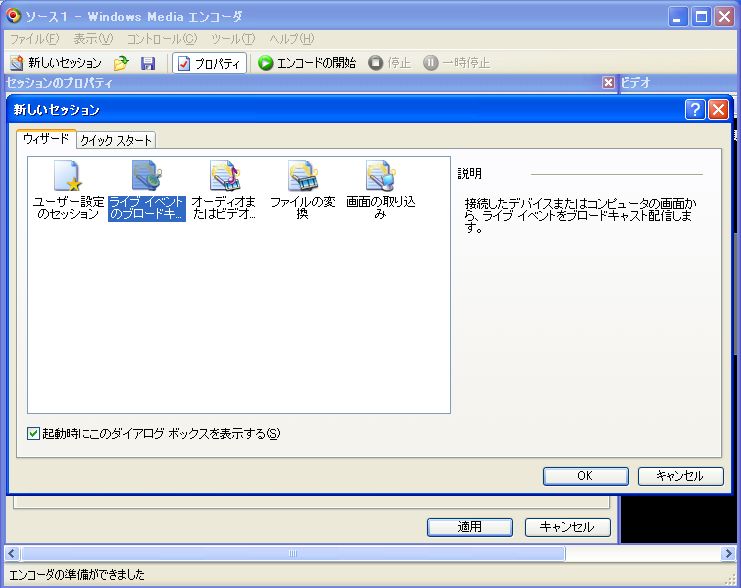Switch to the クイック スタート tab

click(116, 140)
